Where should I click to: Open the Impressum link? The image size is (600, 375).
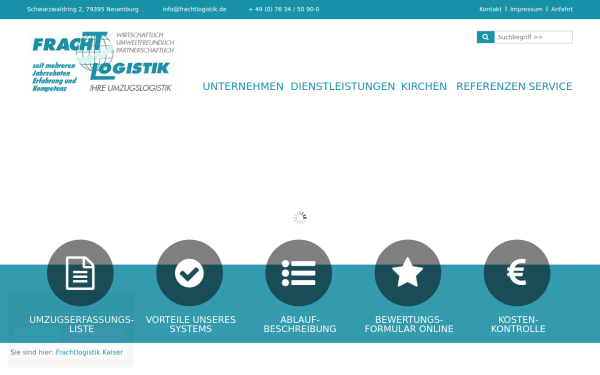pos(526,9)
